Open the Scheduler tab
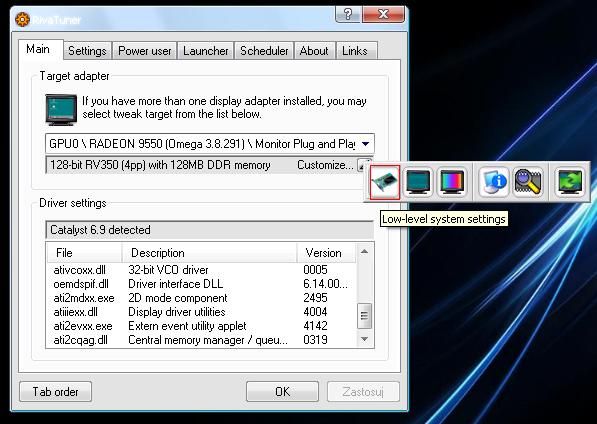The image size is (597, 424). [x=264, y=51]
